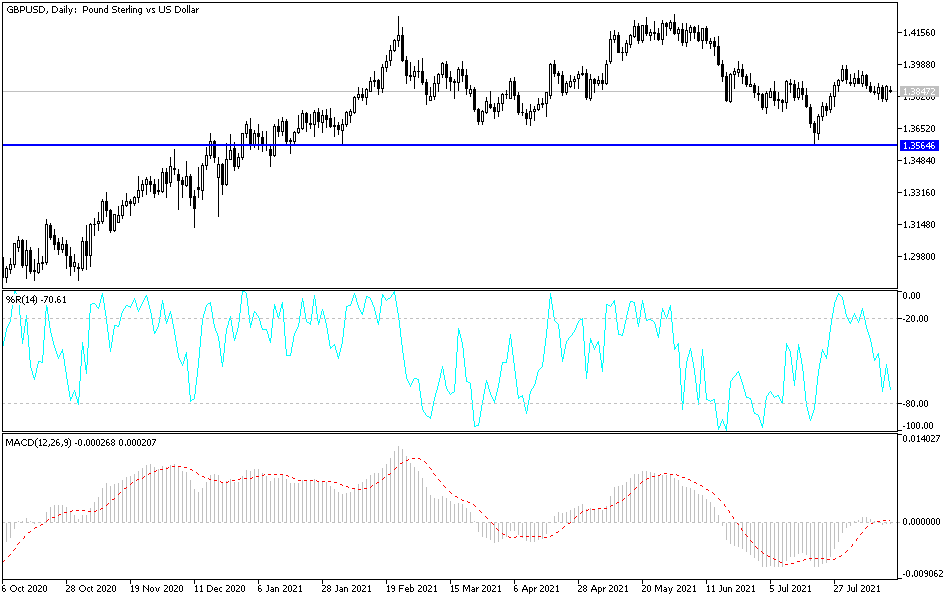
Task: Click the 1.29800 price scale label
Action: 919,257
